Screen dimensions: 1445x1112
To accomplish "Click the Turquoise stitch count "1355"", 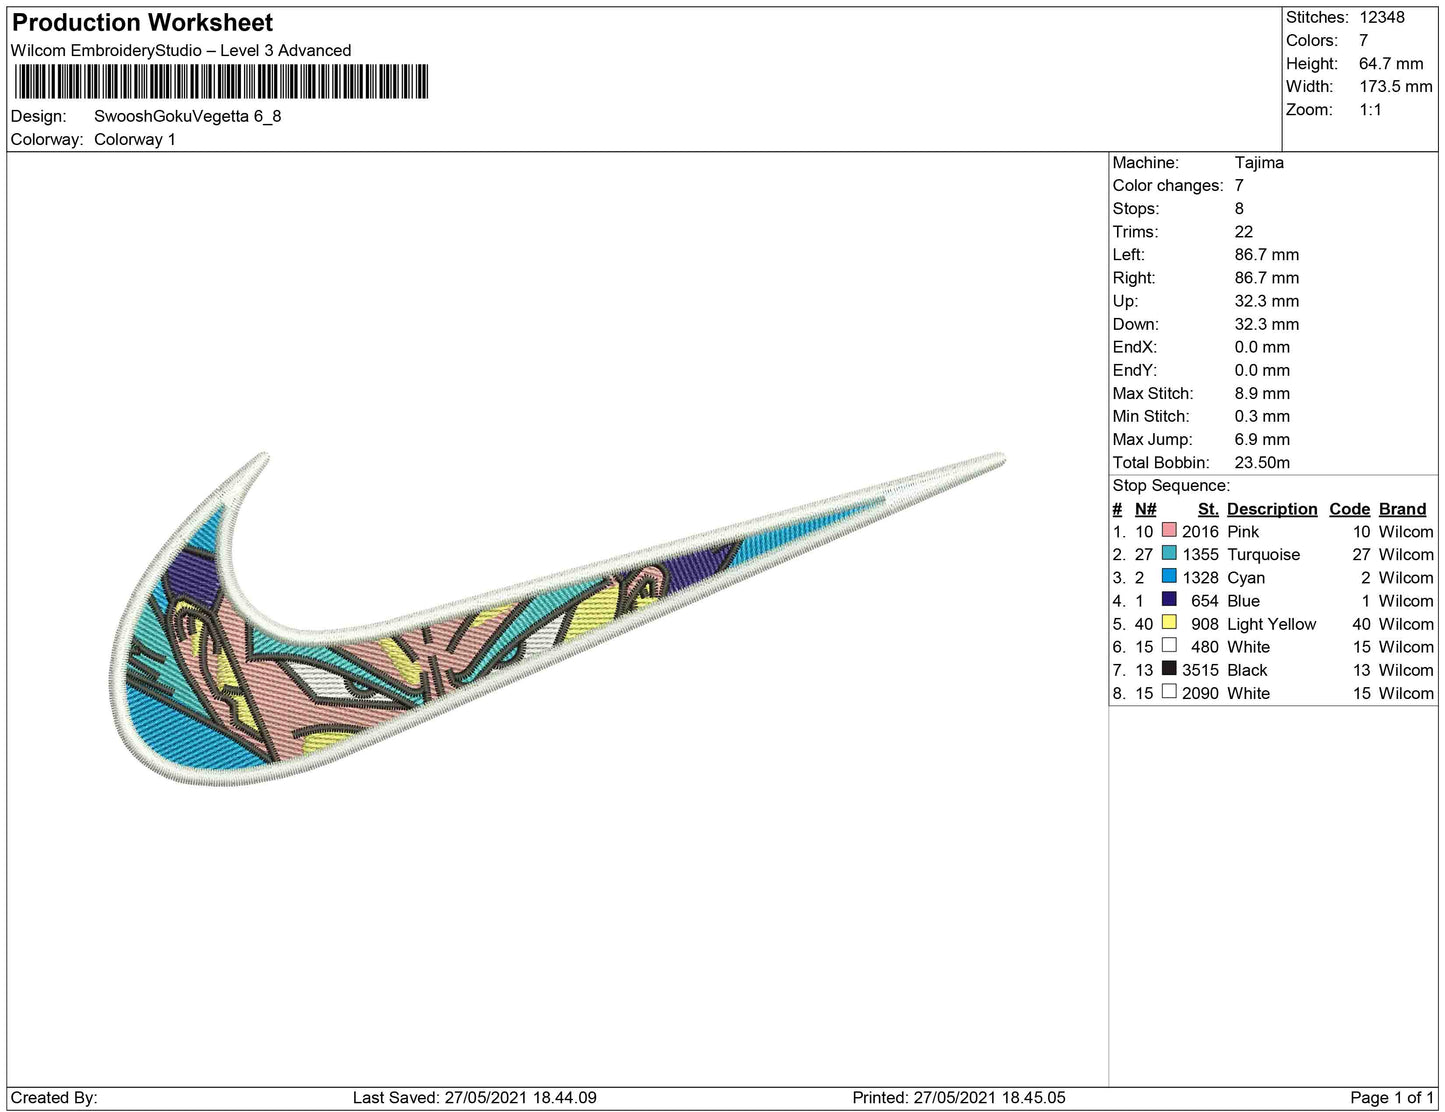I will (1200, 555).
